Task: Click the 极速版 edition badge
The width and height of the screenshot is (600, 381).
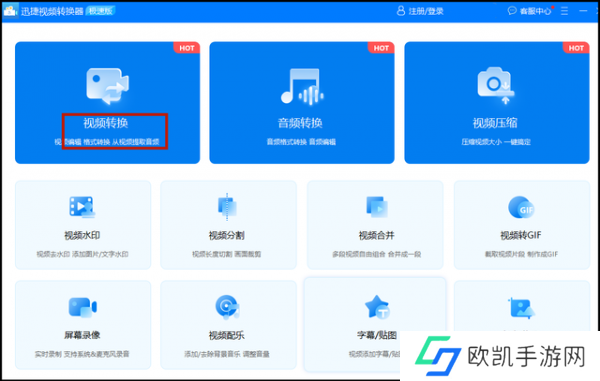Action: point(101,11)
